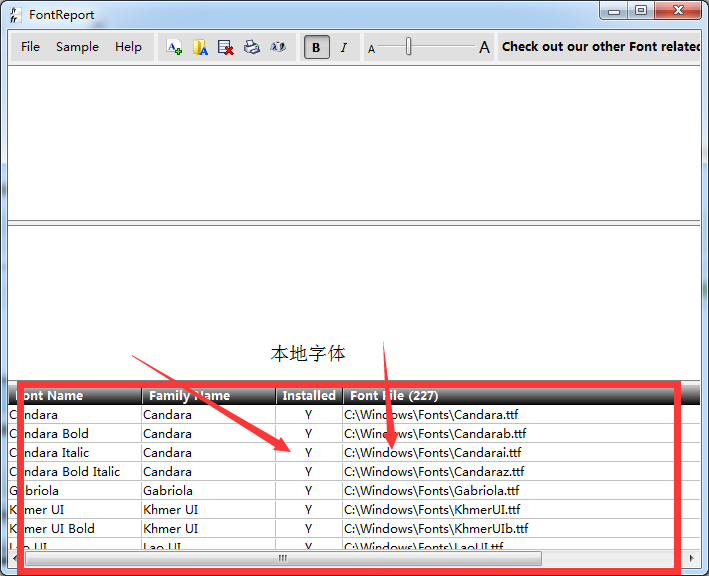Viewport: 709px width, 576px height.
Task: Click the small A font size icon
Action: (371, 48)
